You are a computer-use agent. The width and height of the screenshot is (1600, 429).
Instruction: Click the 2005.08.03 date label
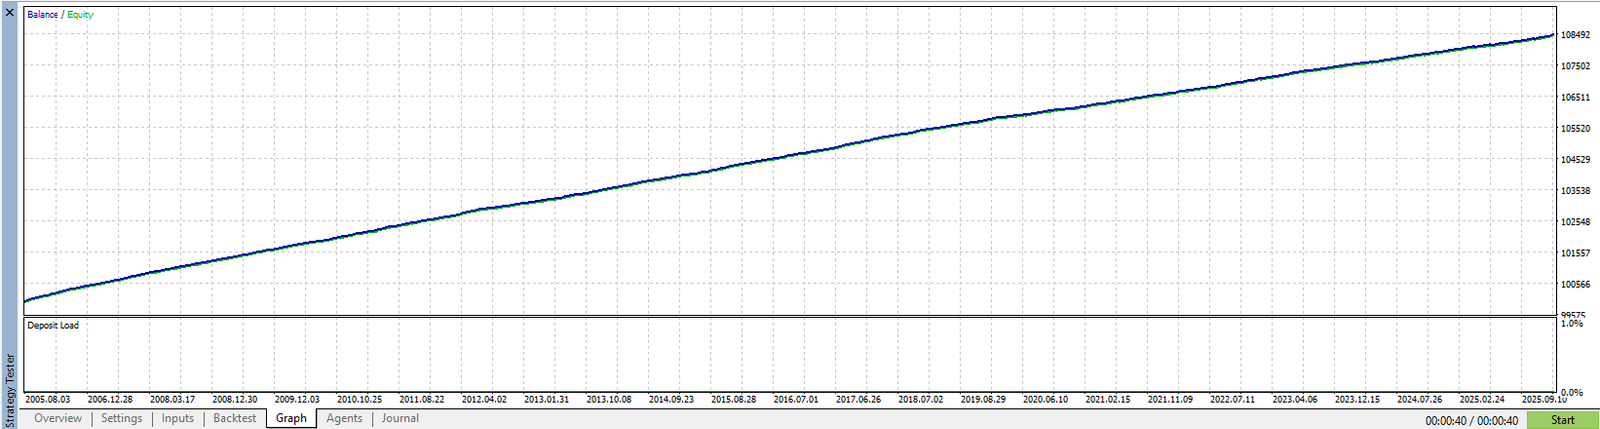coord(47,400)
